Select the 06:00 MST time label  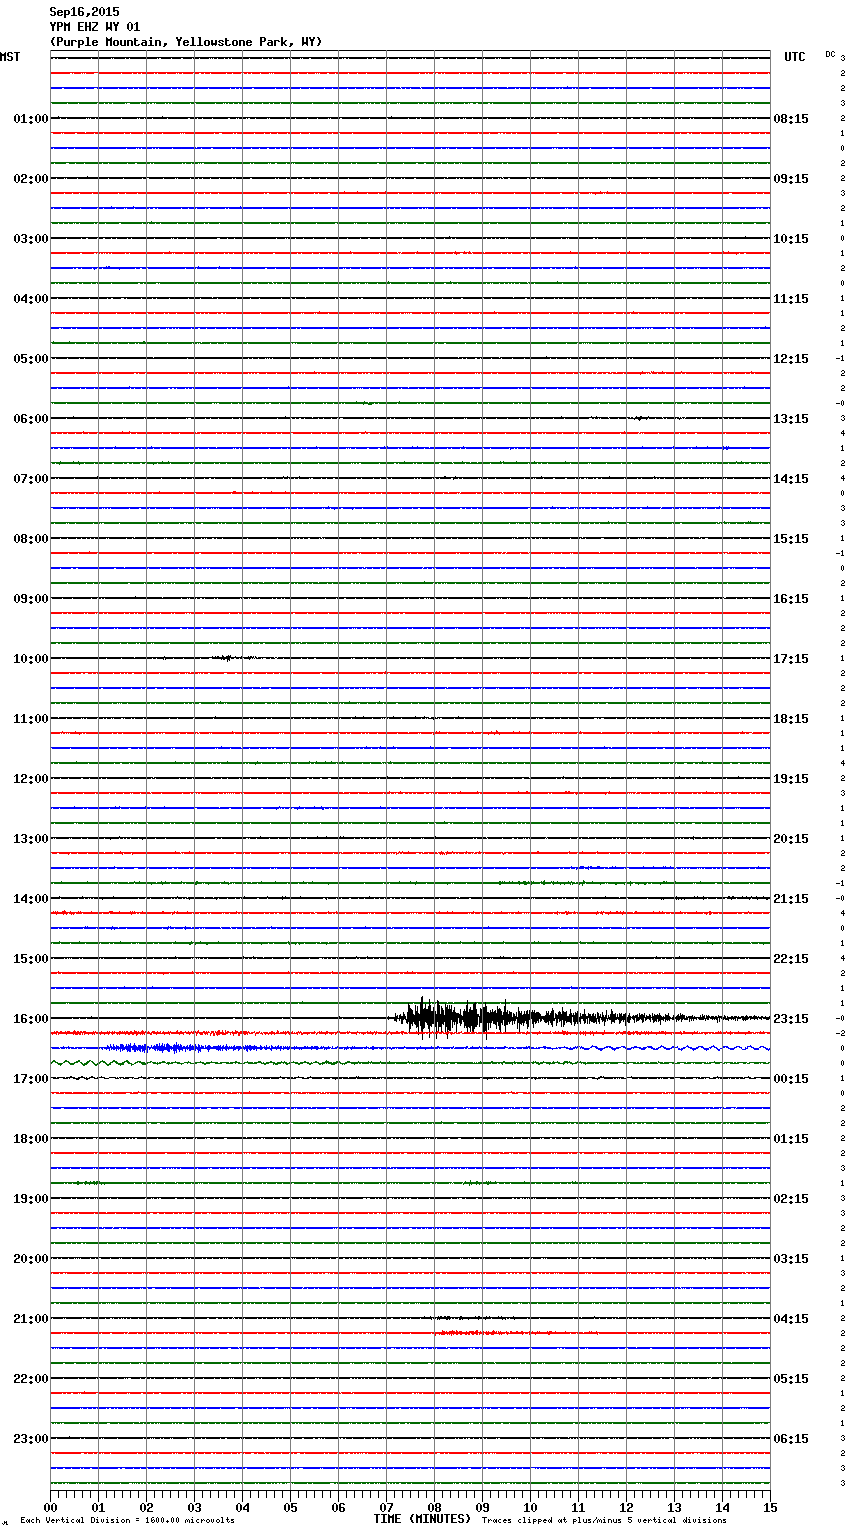31,419
